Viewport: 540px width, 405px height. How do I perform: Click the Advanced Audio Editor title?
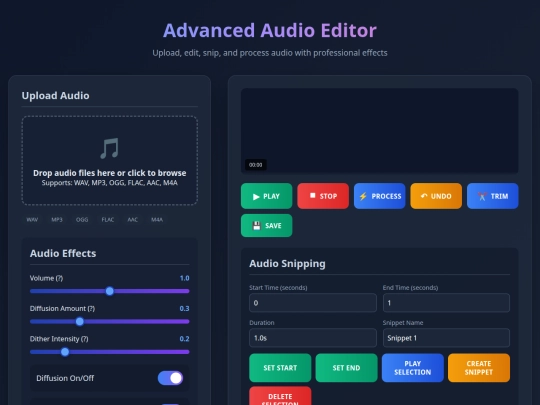[270, 30]
